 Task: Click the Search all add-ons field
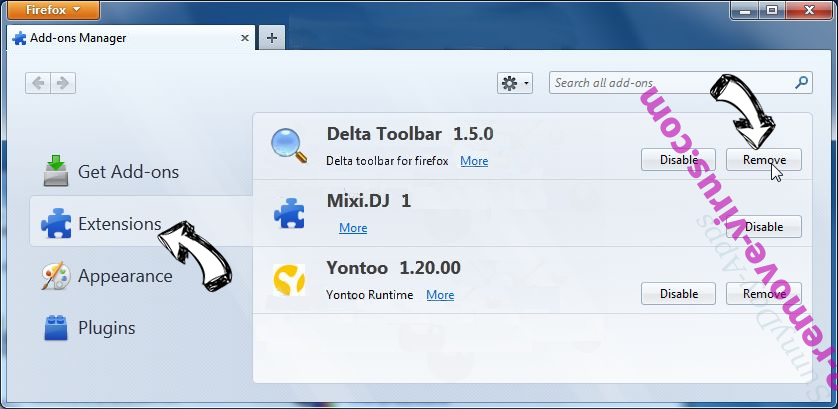click(x=670, y=84)
